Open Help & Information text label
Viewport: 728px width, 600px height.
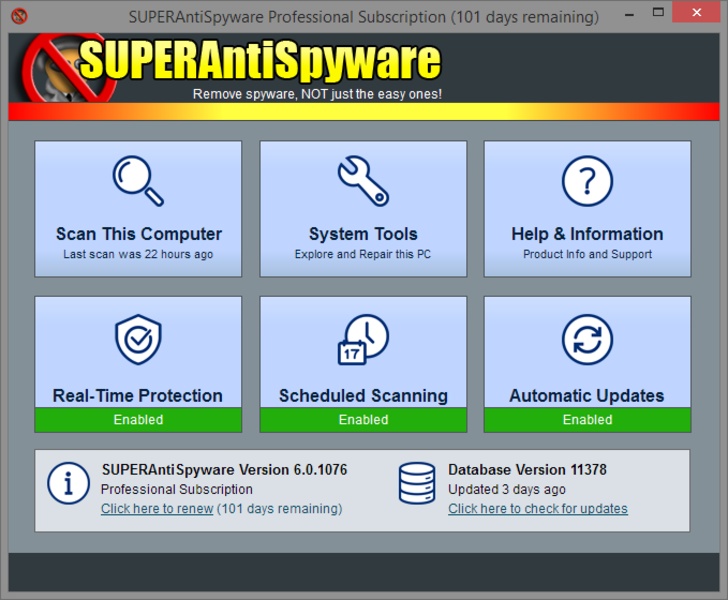coord(587,234)
